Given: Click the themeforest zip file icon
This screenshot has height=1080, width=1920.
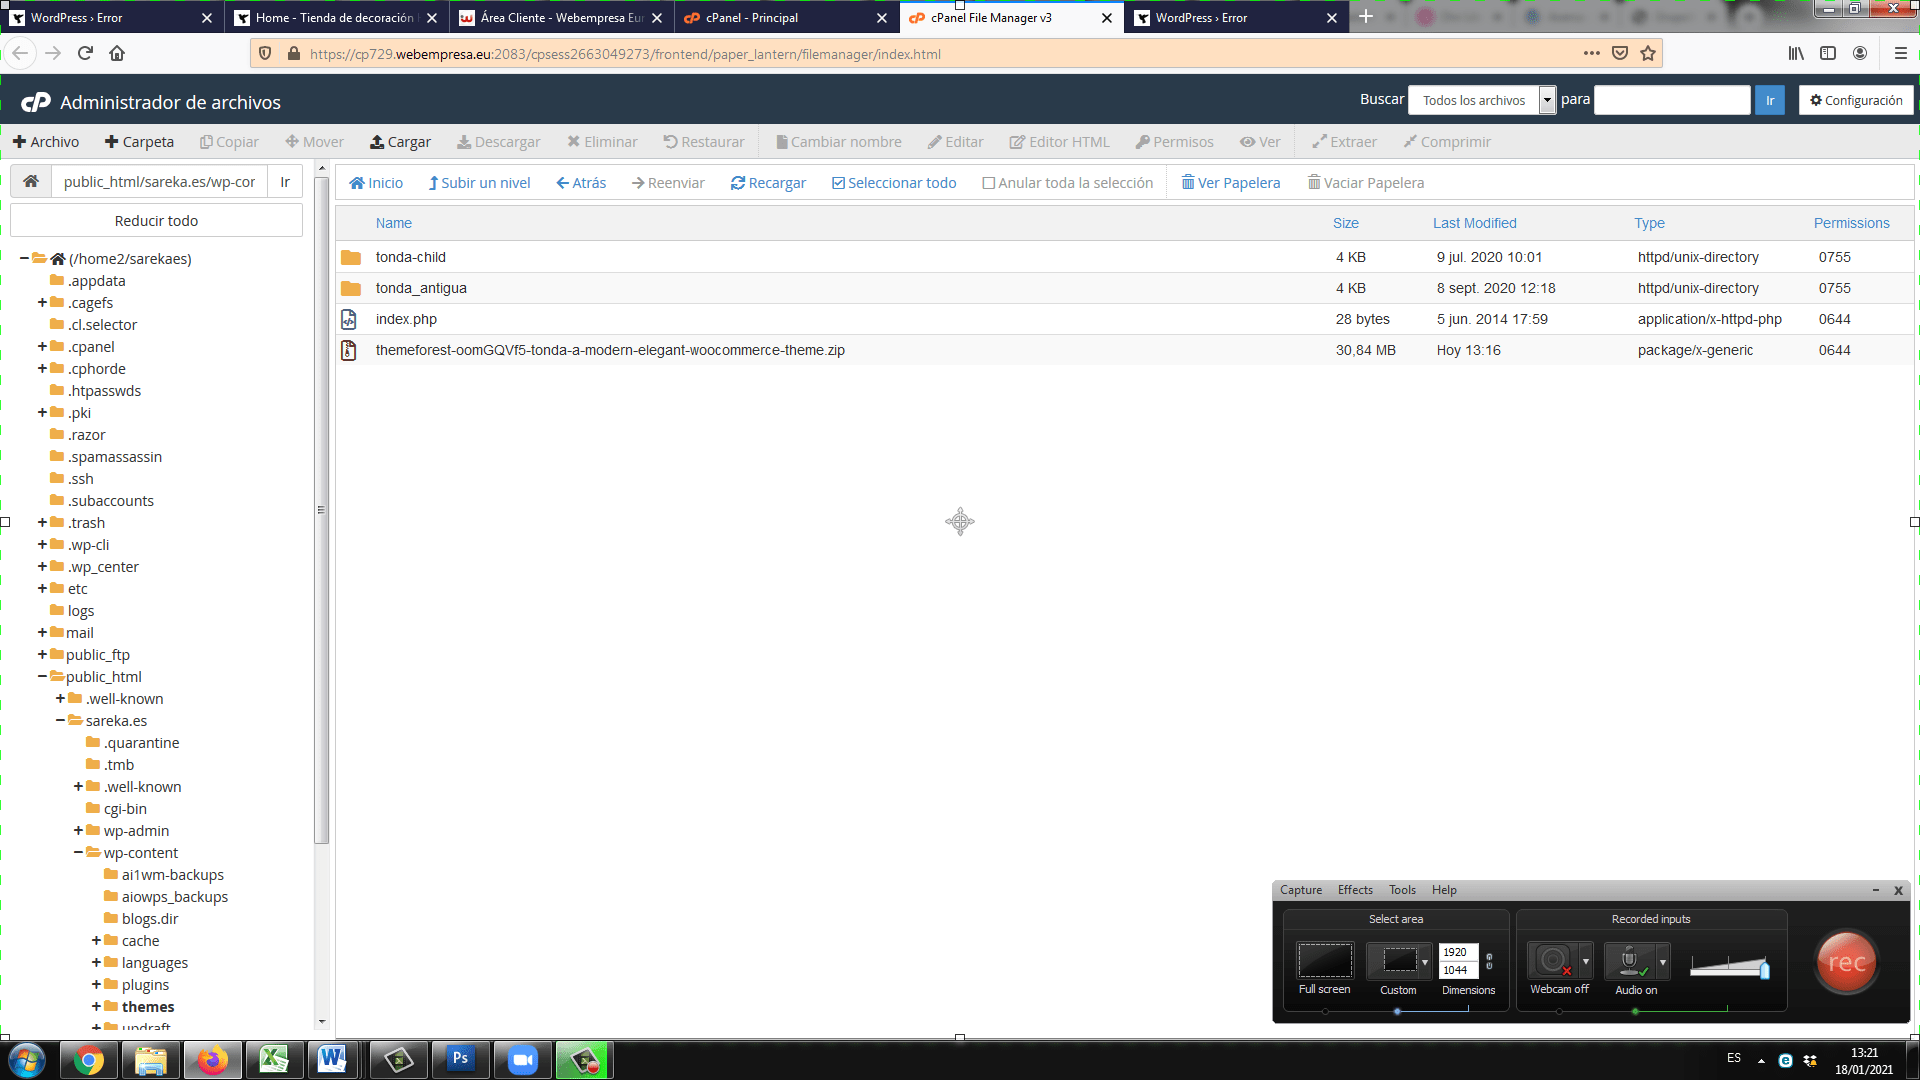Looking at the screenshot, I should [x=349, y=350].
